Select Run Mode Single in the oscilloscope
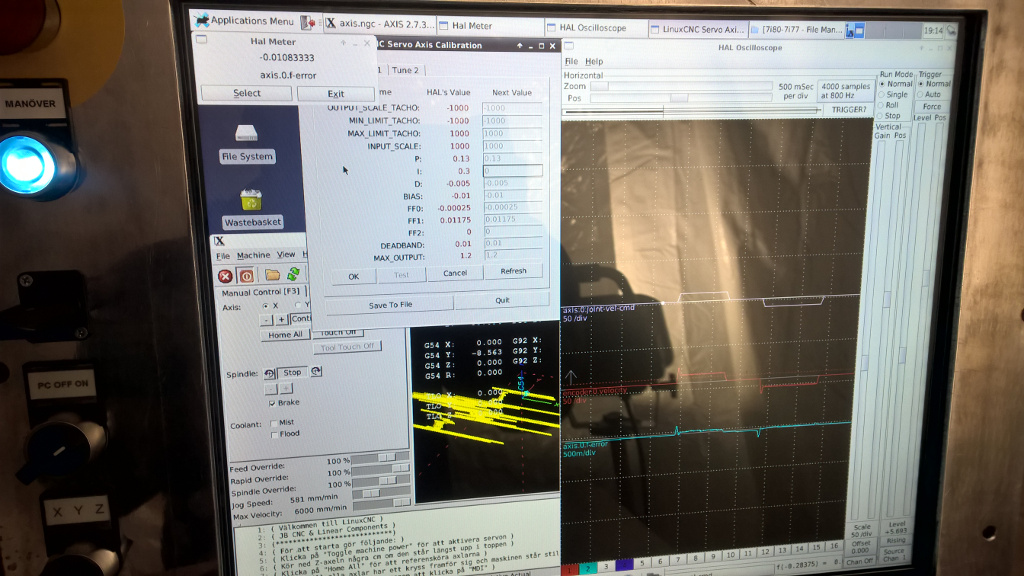 coord(882,95)
